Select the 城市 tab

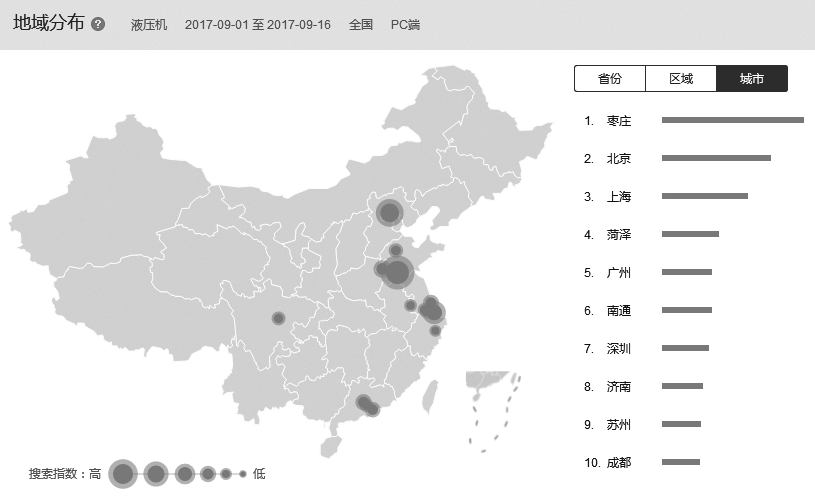point(752,79)
